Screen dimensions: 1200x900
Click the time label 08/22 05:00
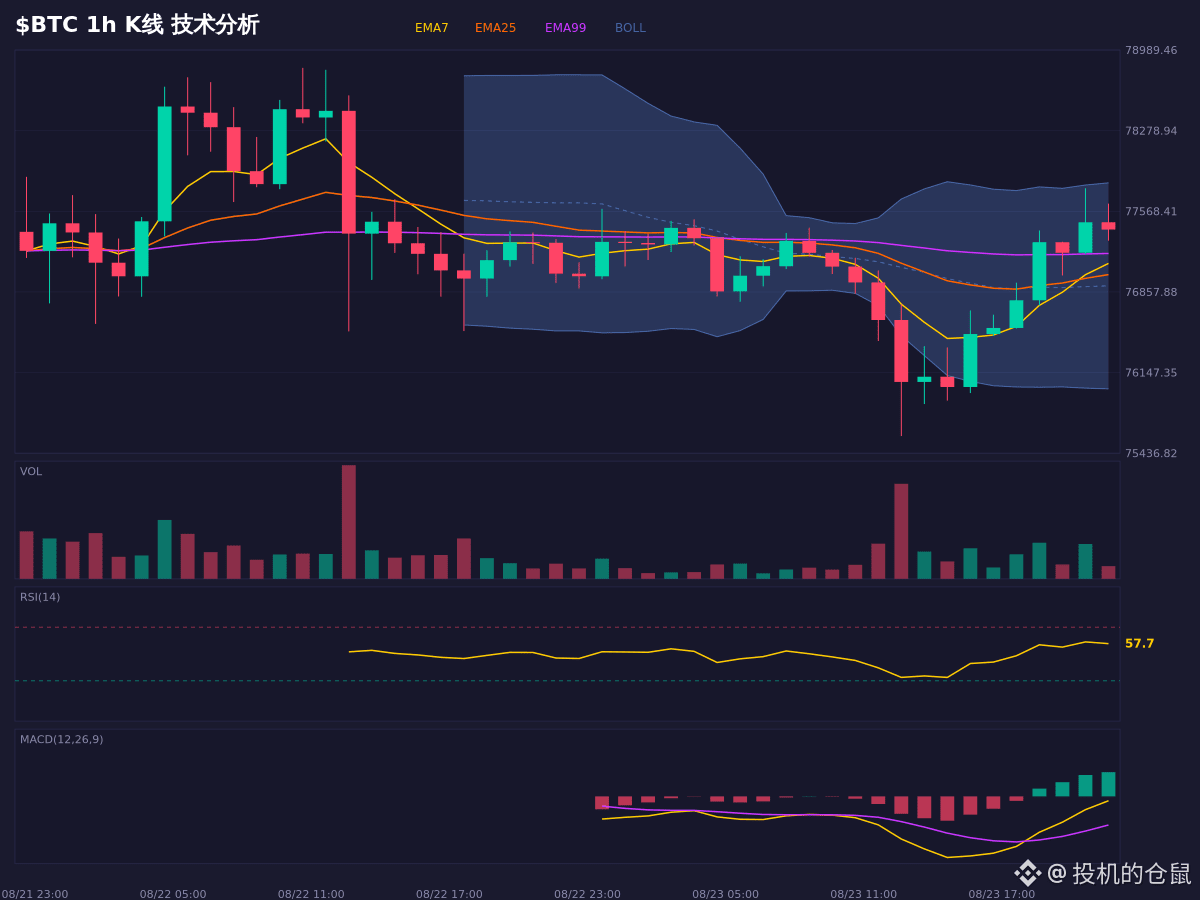(173, 894)
